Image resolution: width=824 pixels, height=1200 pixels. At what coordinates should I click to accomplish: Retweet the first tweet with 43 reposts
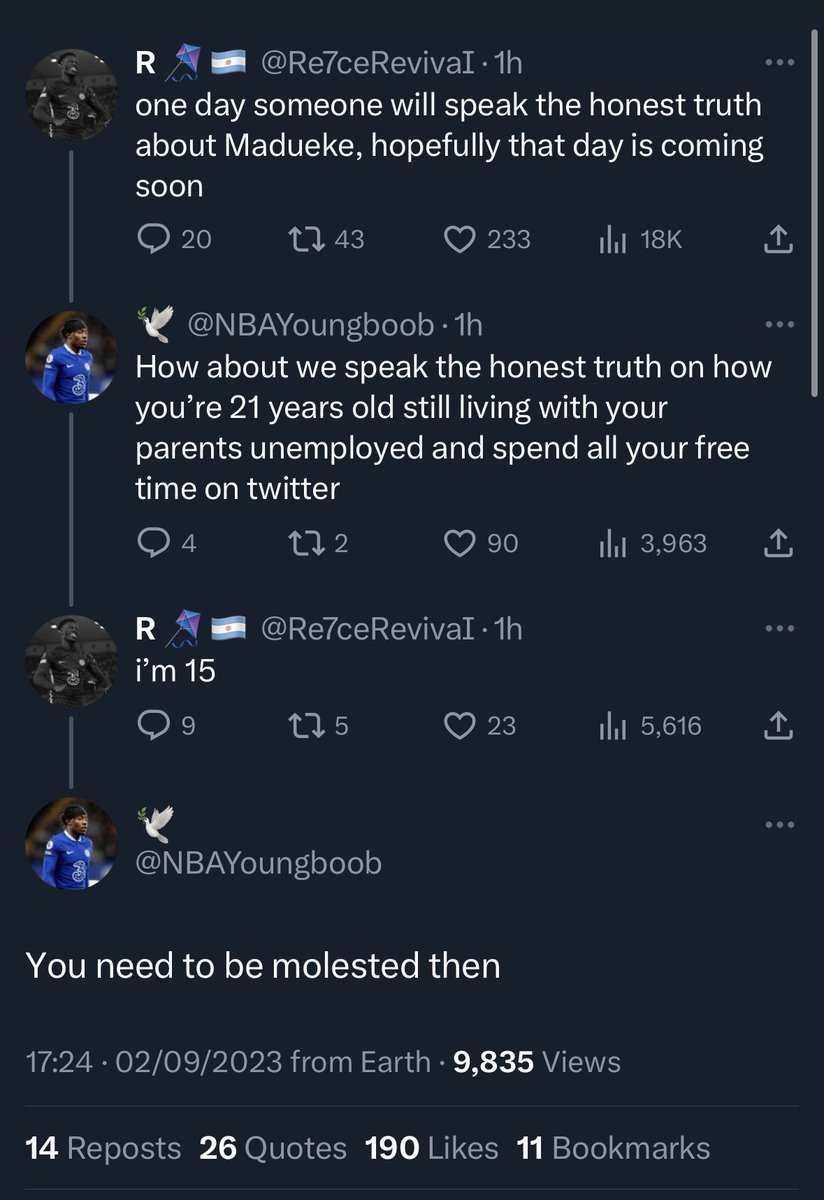tap(327, 240)
